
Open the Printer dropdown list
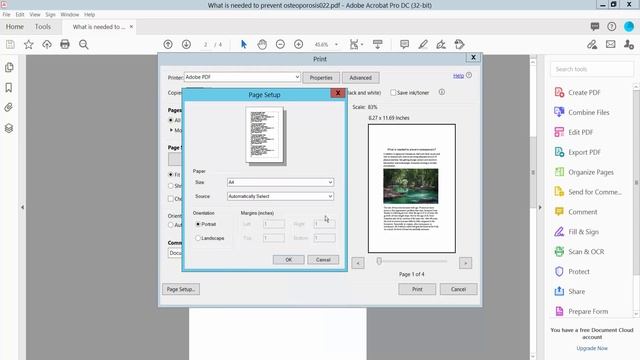[x=242, y=77]
